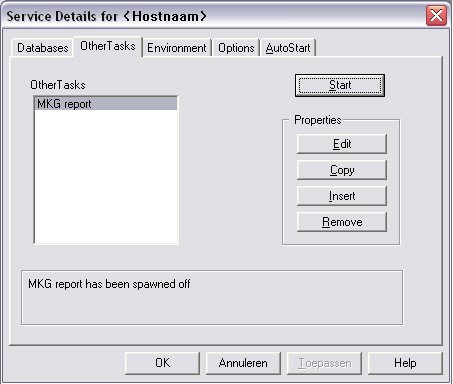Click the greyed-out Toepassen button
The image size is (453, 384).
pyautogui.click(x=324, y=363)
